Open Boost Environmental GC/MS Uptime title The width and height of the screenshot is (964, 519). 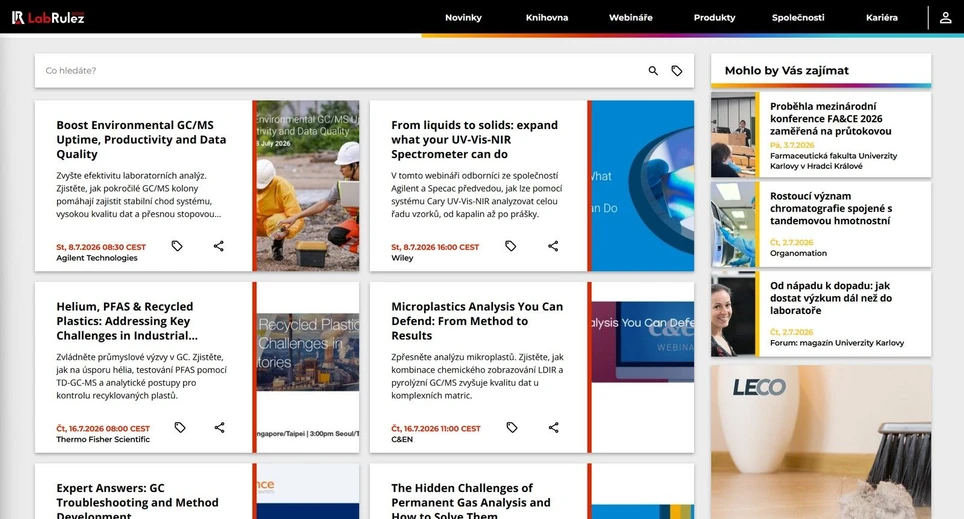[x=141, y=140]
